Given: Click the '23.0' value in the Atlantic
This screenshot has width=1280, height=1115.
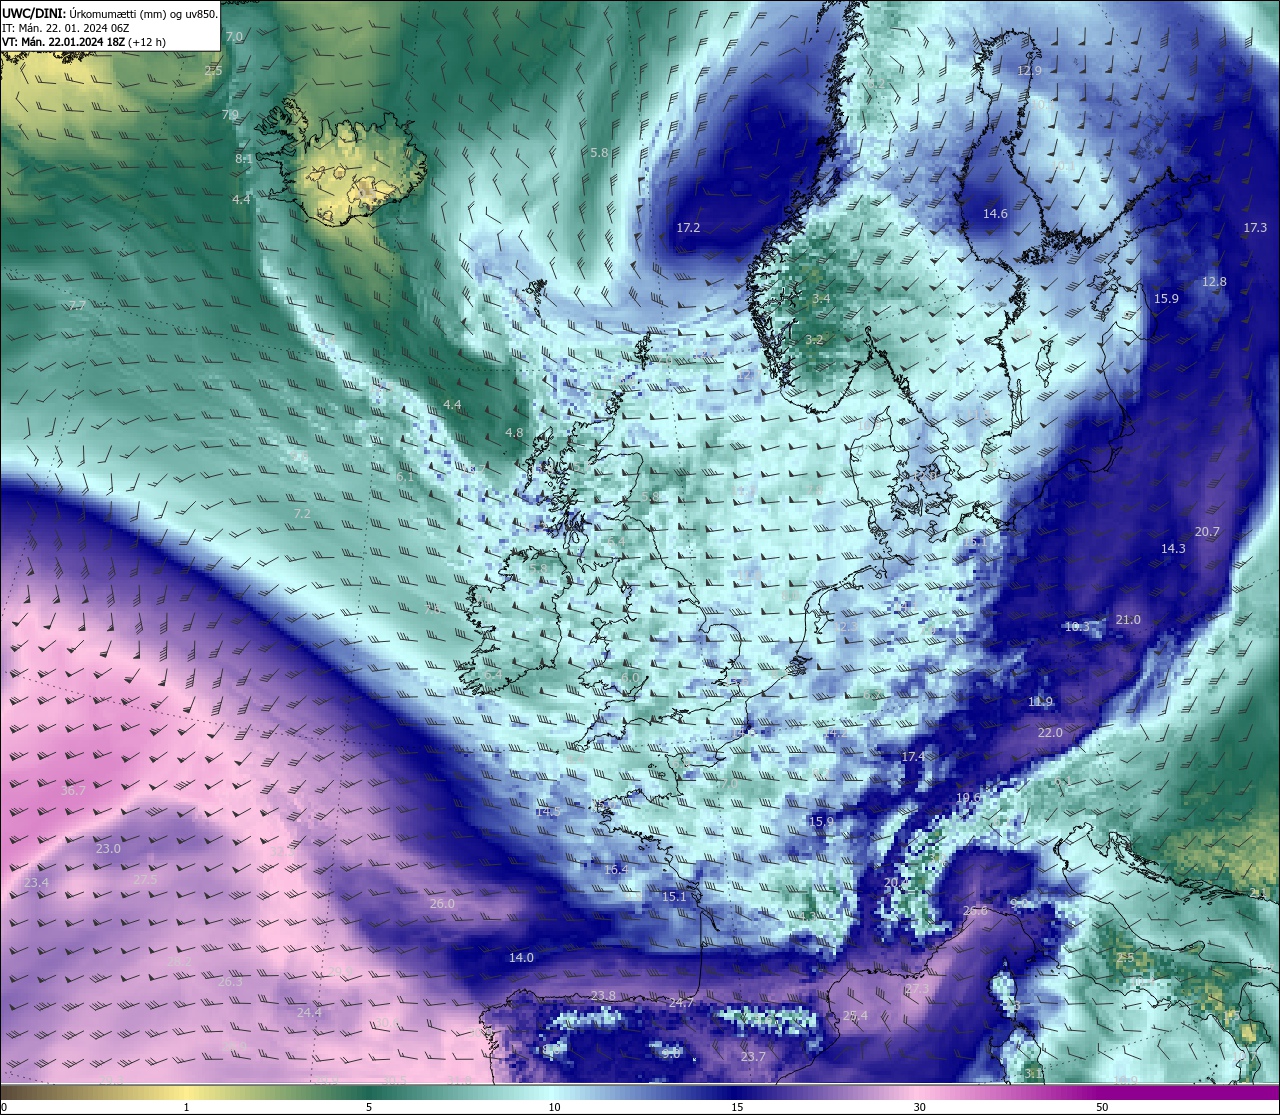Looking at the screenshot, I should tap(108, 849).
